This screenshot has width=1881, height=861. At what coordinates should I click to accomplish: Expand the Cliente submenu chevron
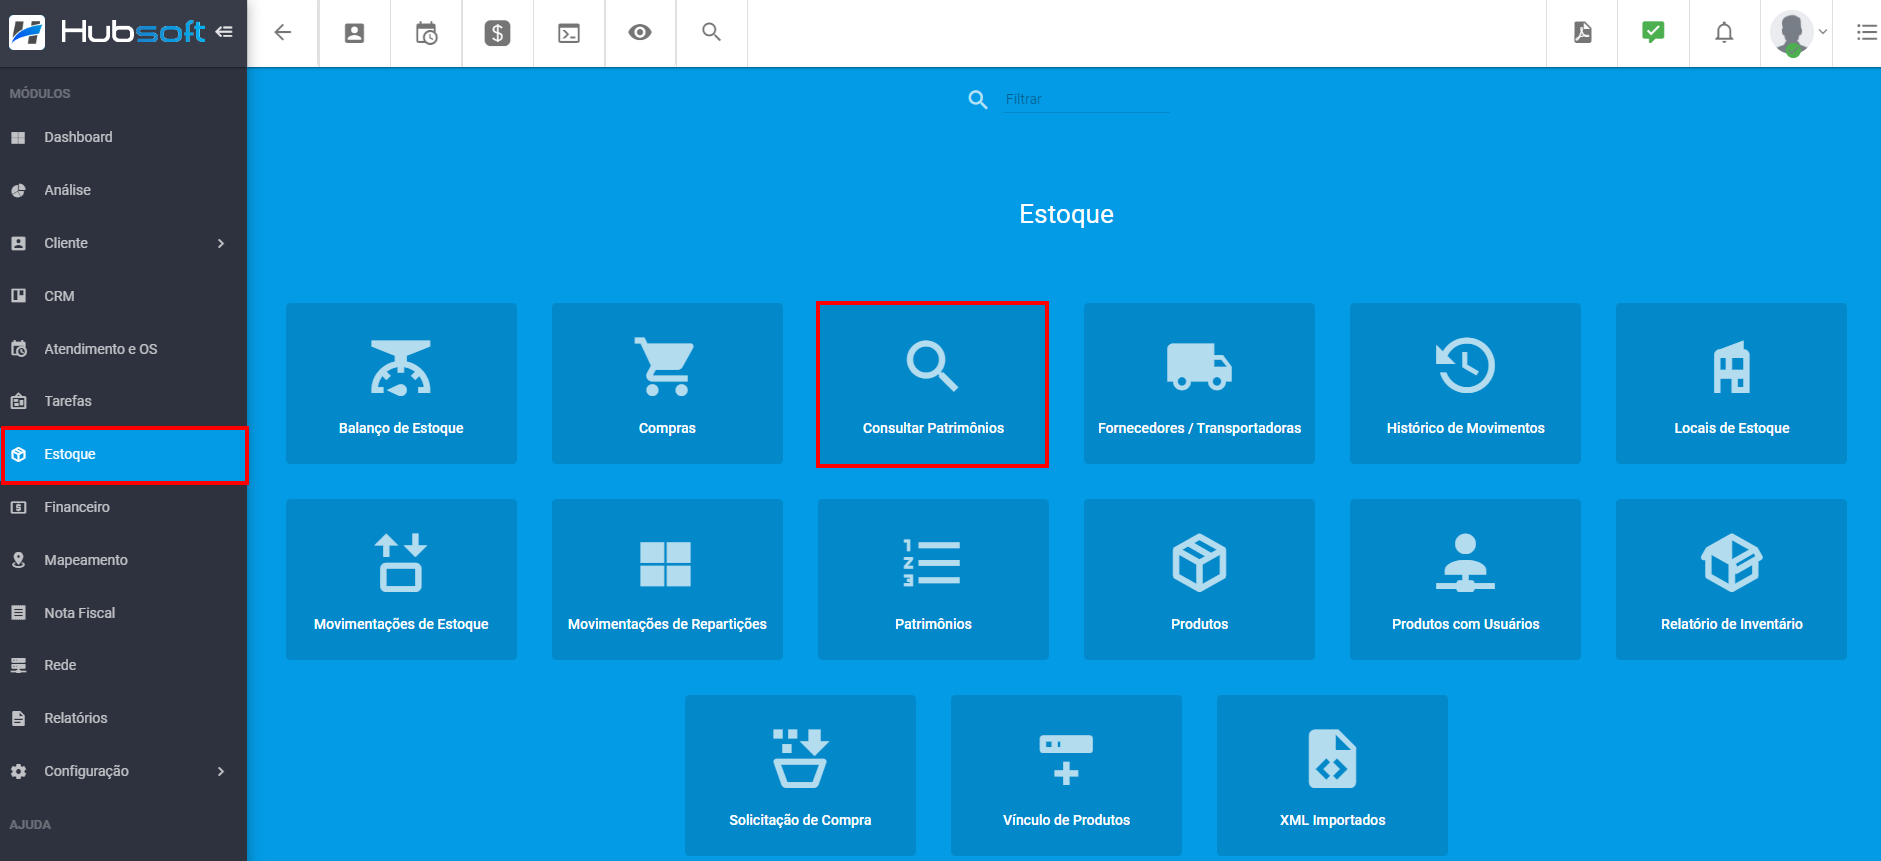221,243
